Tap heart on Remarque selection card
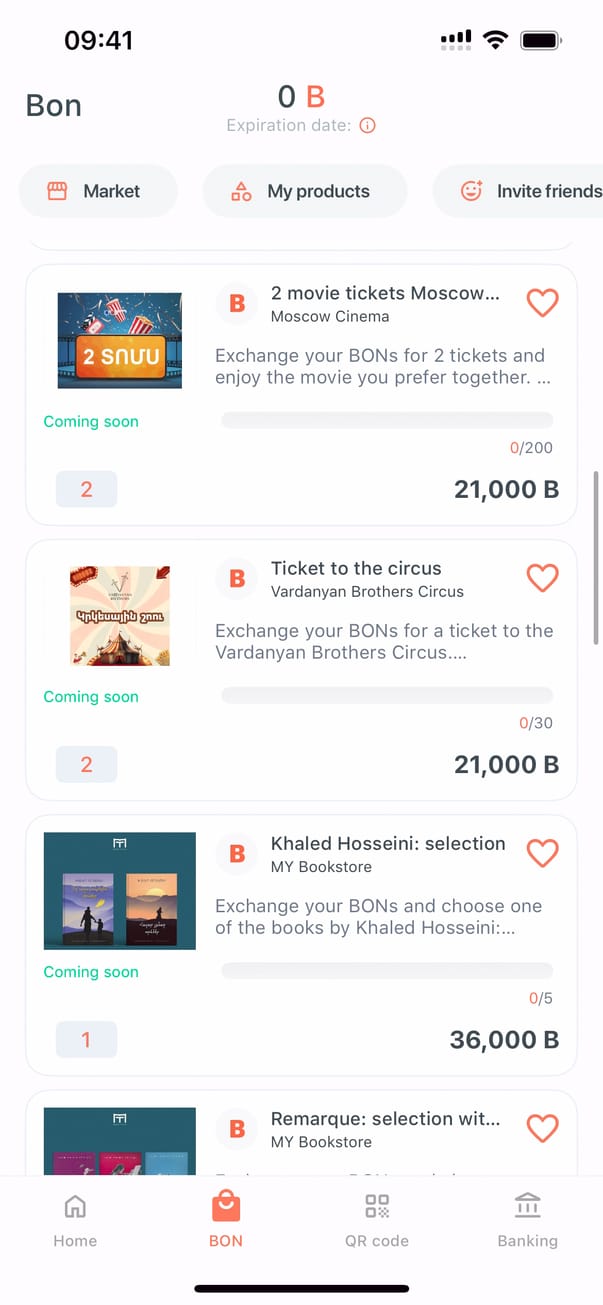 [542, 1128]
